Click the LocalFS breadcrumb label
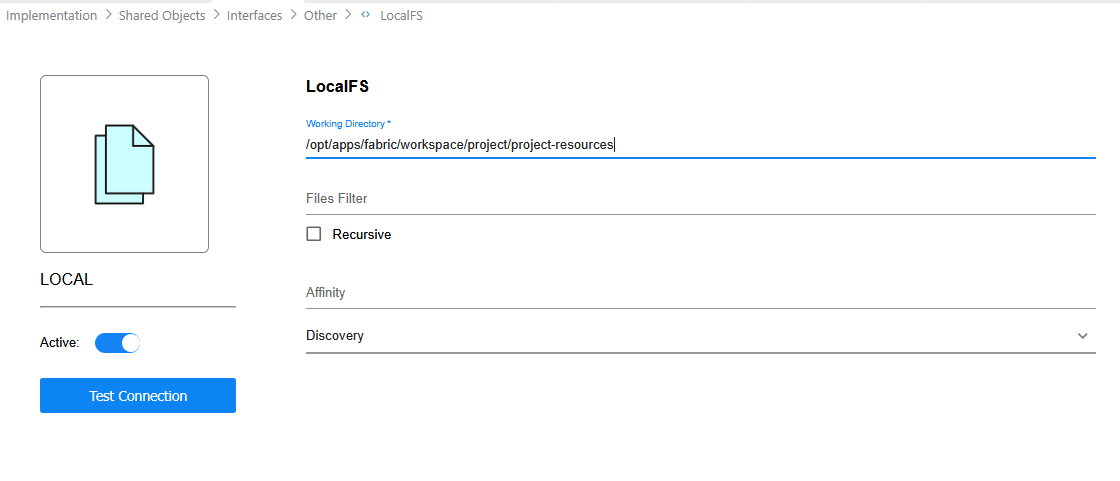This screenshot has width=1120, height=481. point(401,16)
